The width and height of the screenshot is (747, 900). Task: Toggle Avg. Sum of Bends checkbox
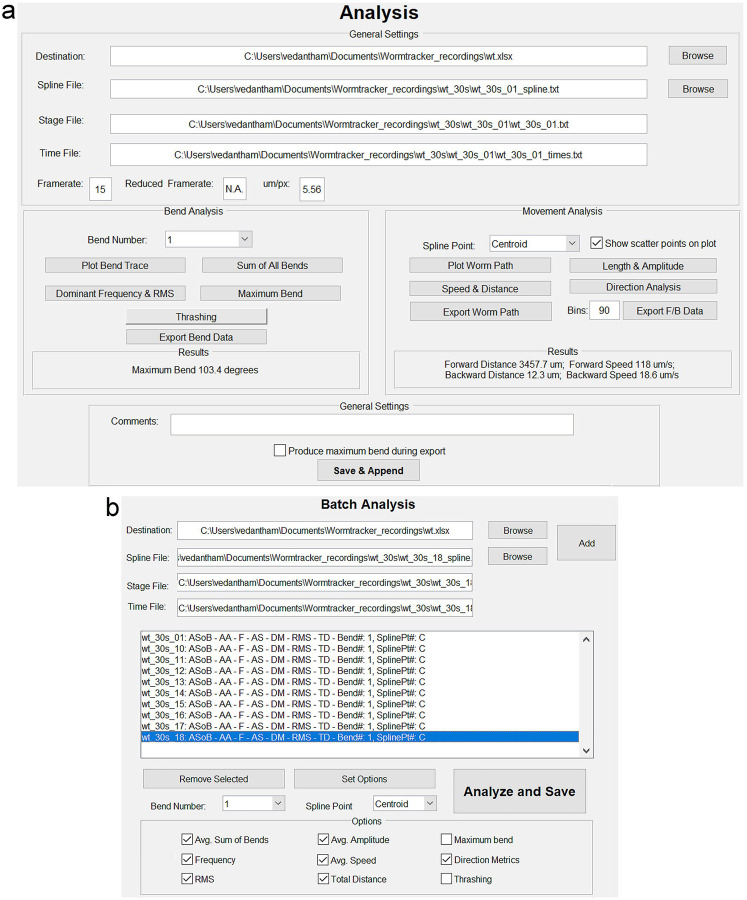[x=187, y=839]
